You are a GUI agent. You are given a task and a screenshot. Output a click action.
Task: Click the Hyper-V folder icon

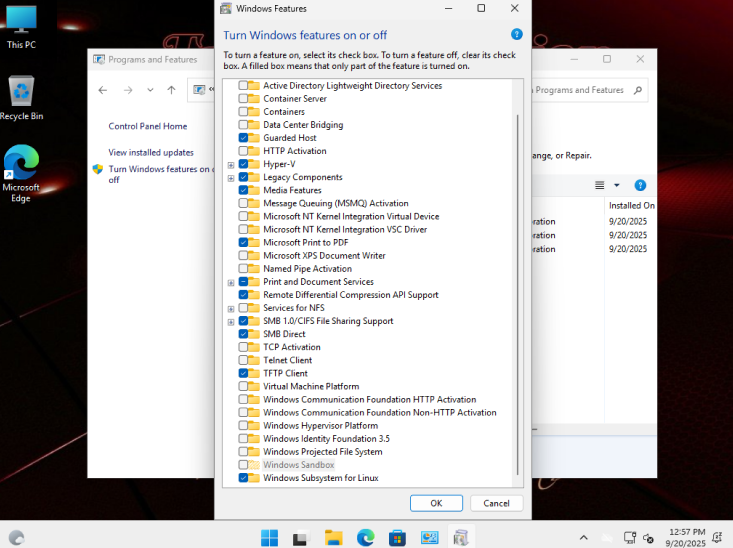pos(254,164)
